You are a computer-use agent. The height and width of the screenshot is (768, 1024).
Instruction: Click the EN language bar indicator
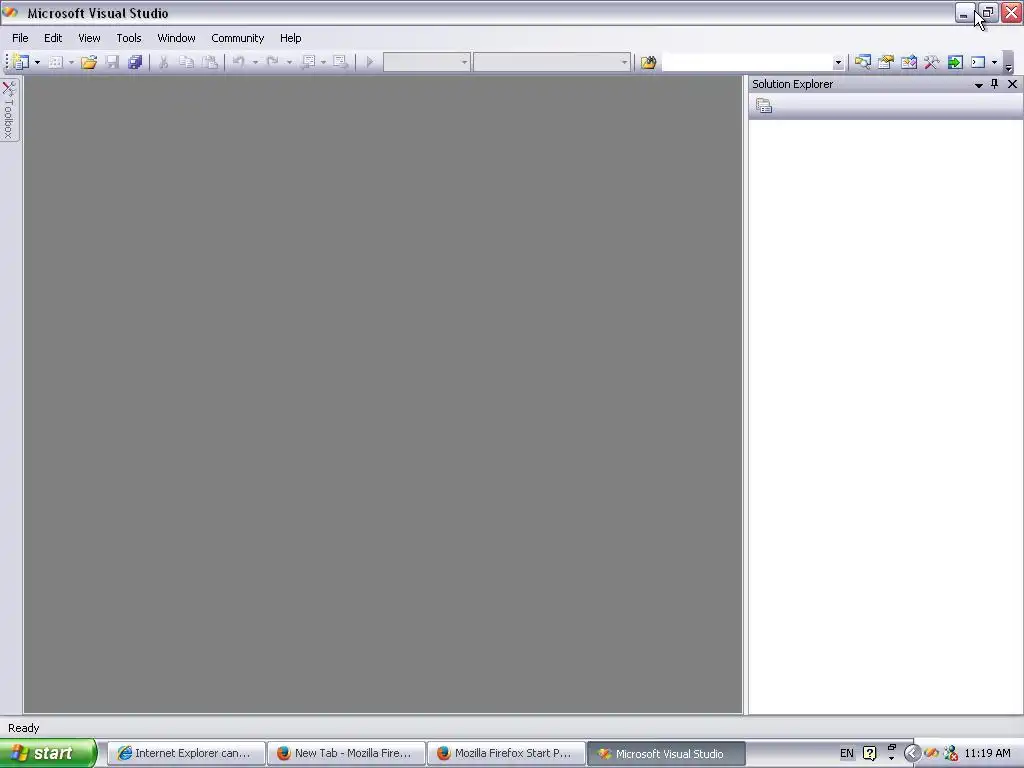click(x=846, y=754)
